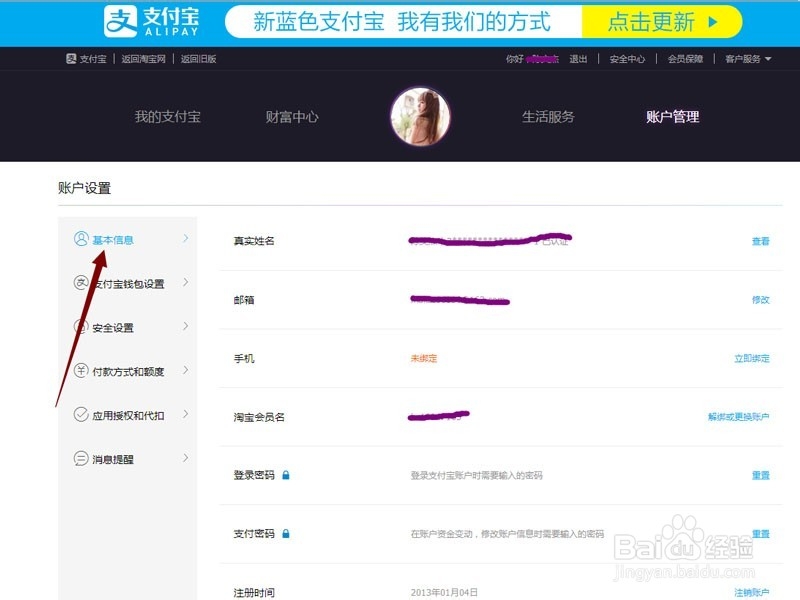
Task: Click the 点击更新 banner button
Action: pos(662,22)
